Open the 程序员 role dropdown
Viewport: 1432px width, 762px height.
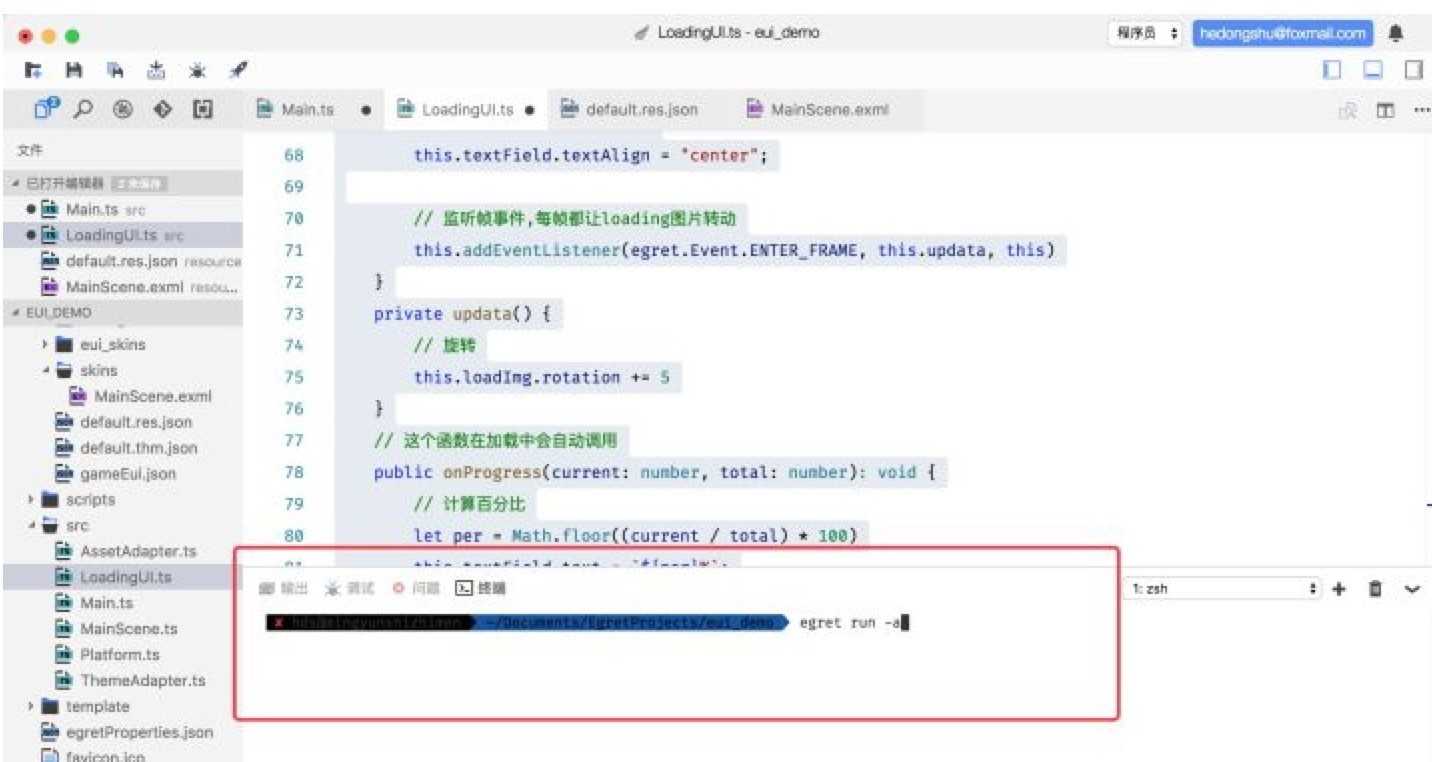[x=1145, y=33]
